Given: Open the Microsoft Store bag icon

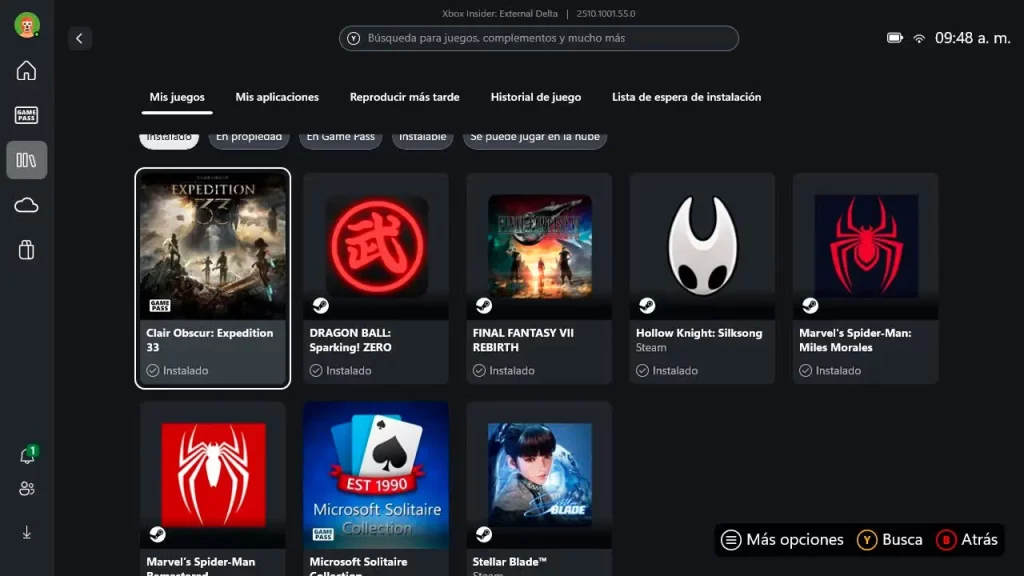Looking at the screenshot, I should [26, 250].
